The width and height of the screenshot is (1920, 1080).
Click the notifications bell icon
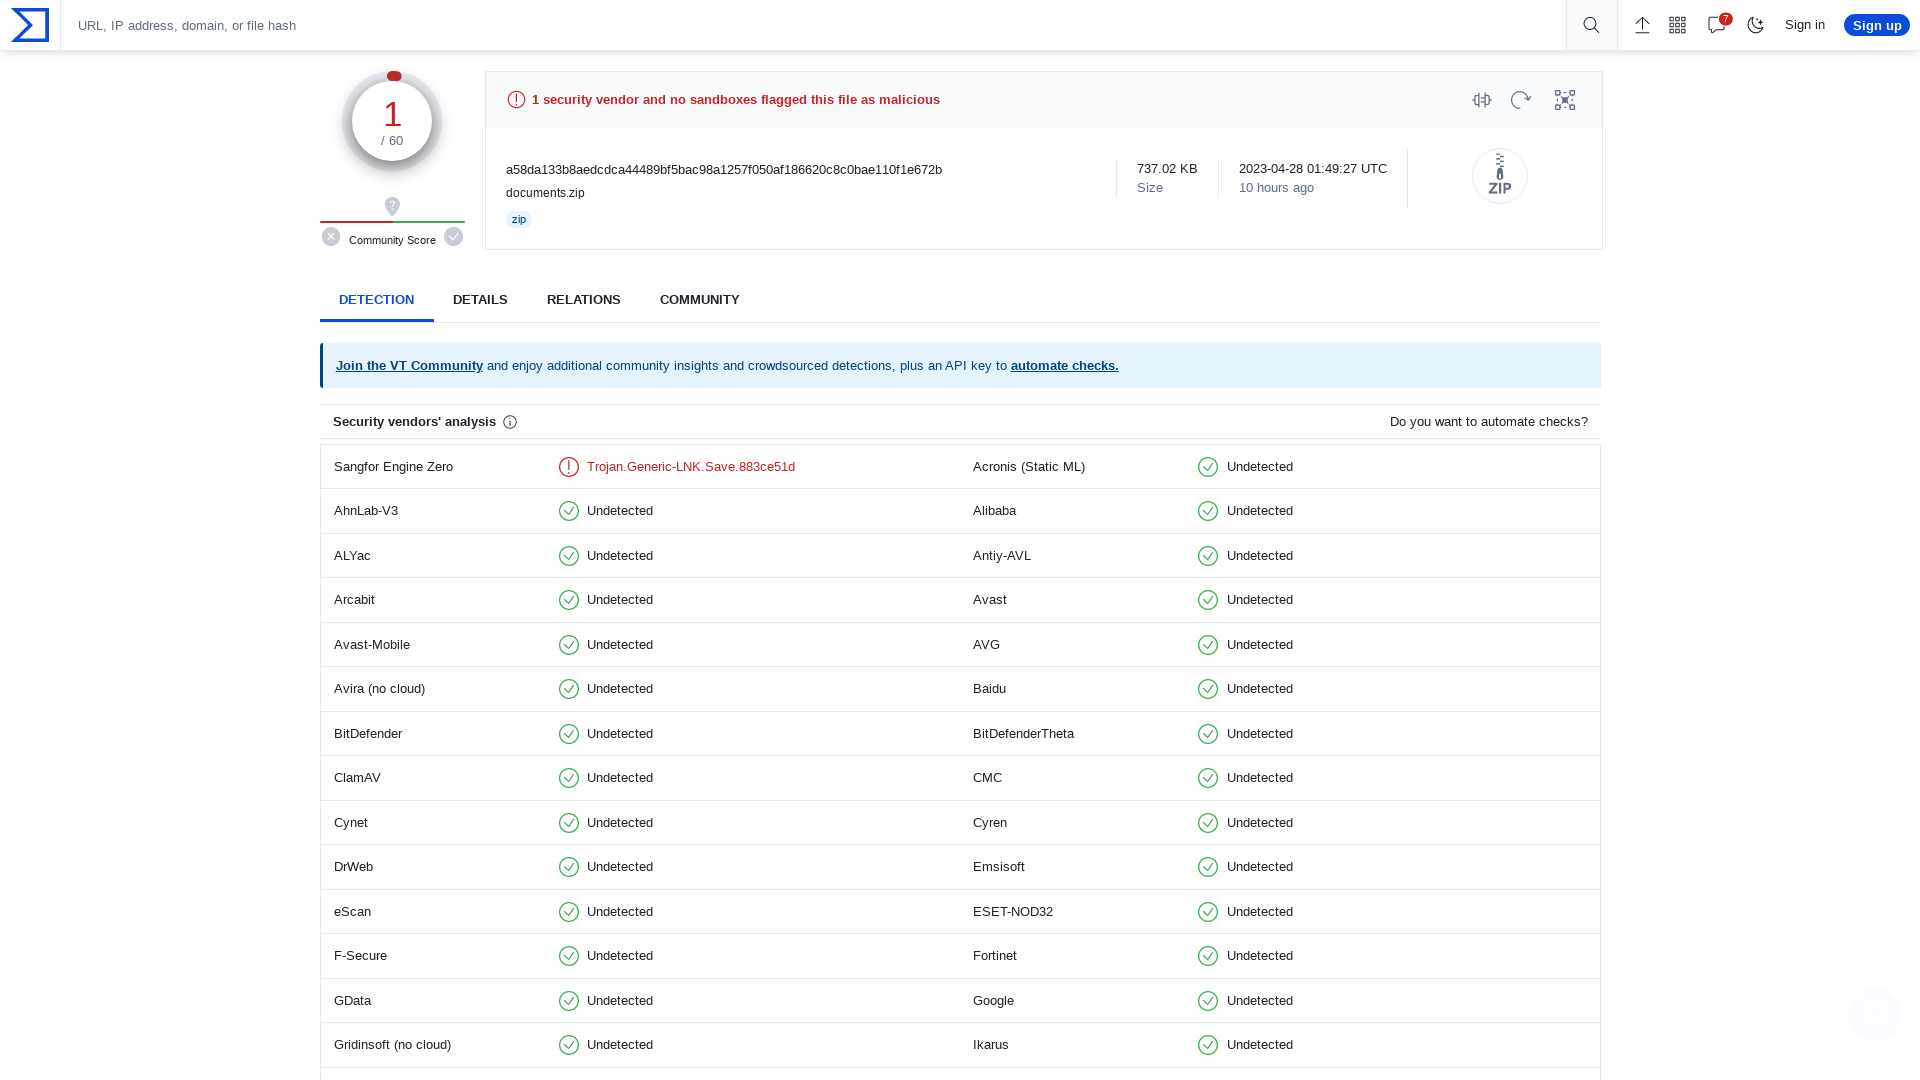tap(1716, 24)
